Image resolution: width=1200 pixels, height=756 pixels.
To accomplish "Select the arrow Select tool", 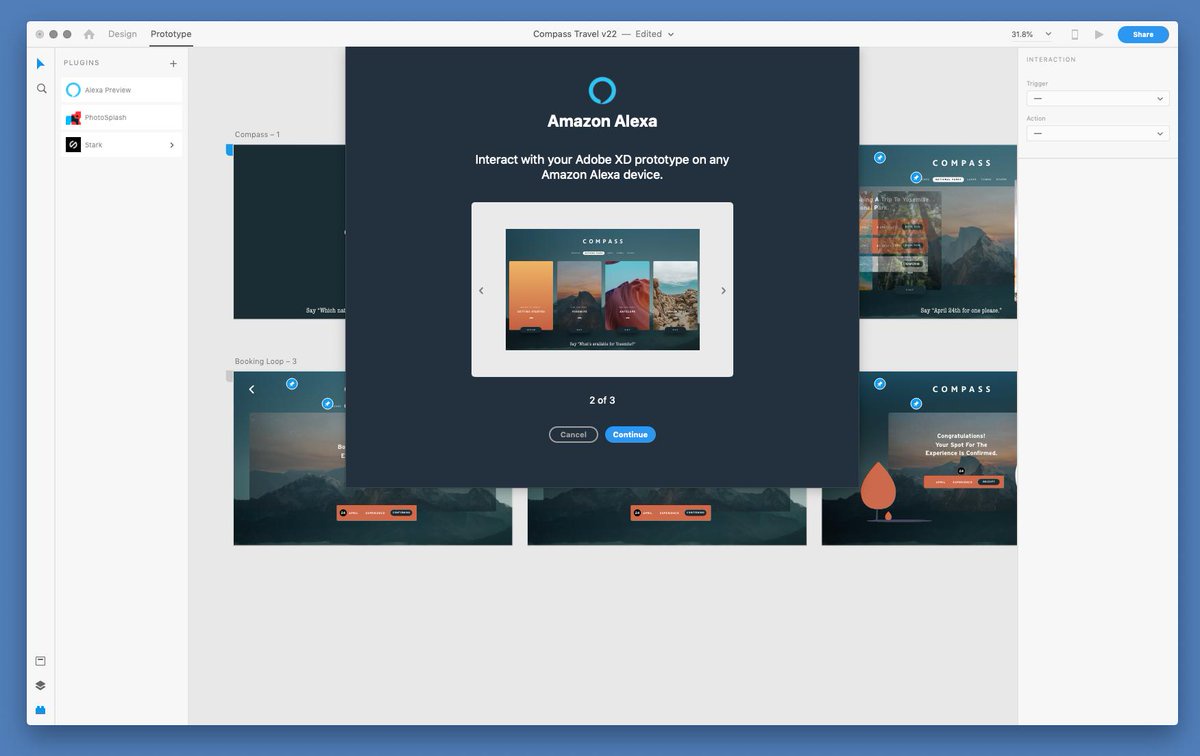I will [41, 64].
